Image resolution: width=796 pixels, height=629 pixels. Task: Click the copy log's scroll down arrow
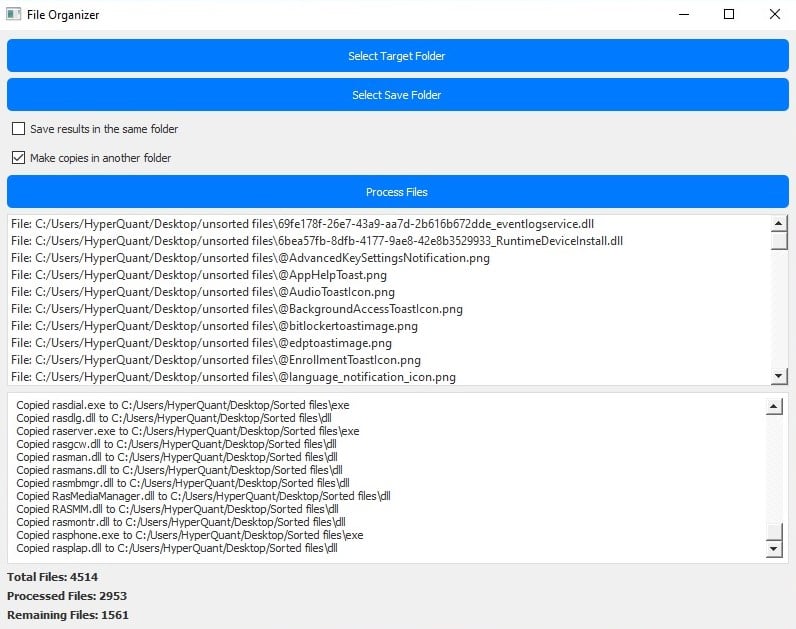[773, 549]
